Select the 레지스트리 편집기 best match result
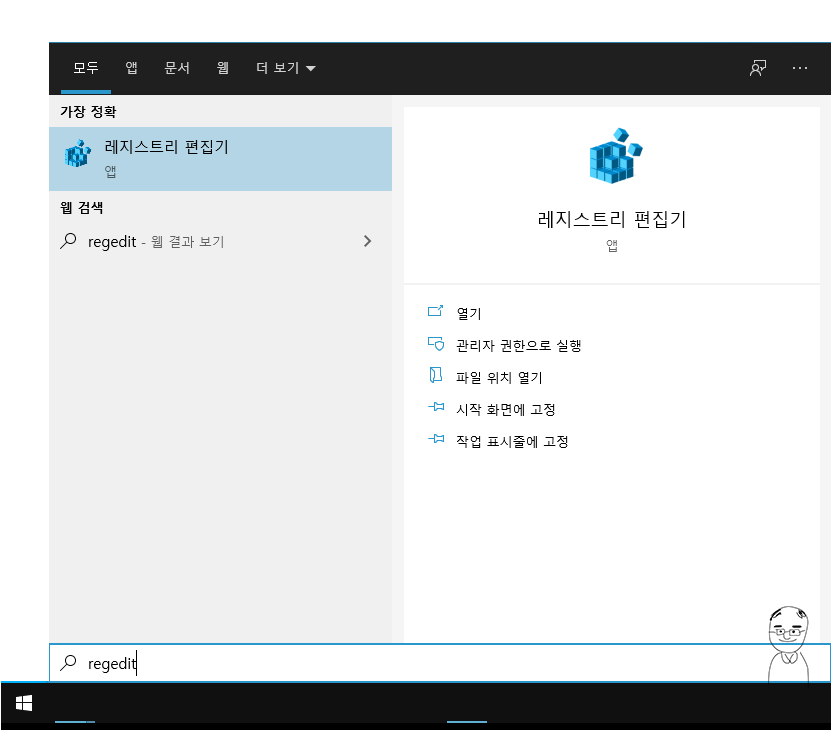This screenshot has width=834, height=730. 220,159
